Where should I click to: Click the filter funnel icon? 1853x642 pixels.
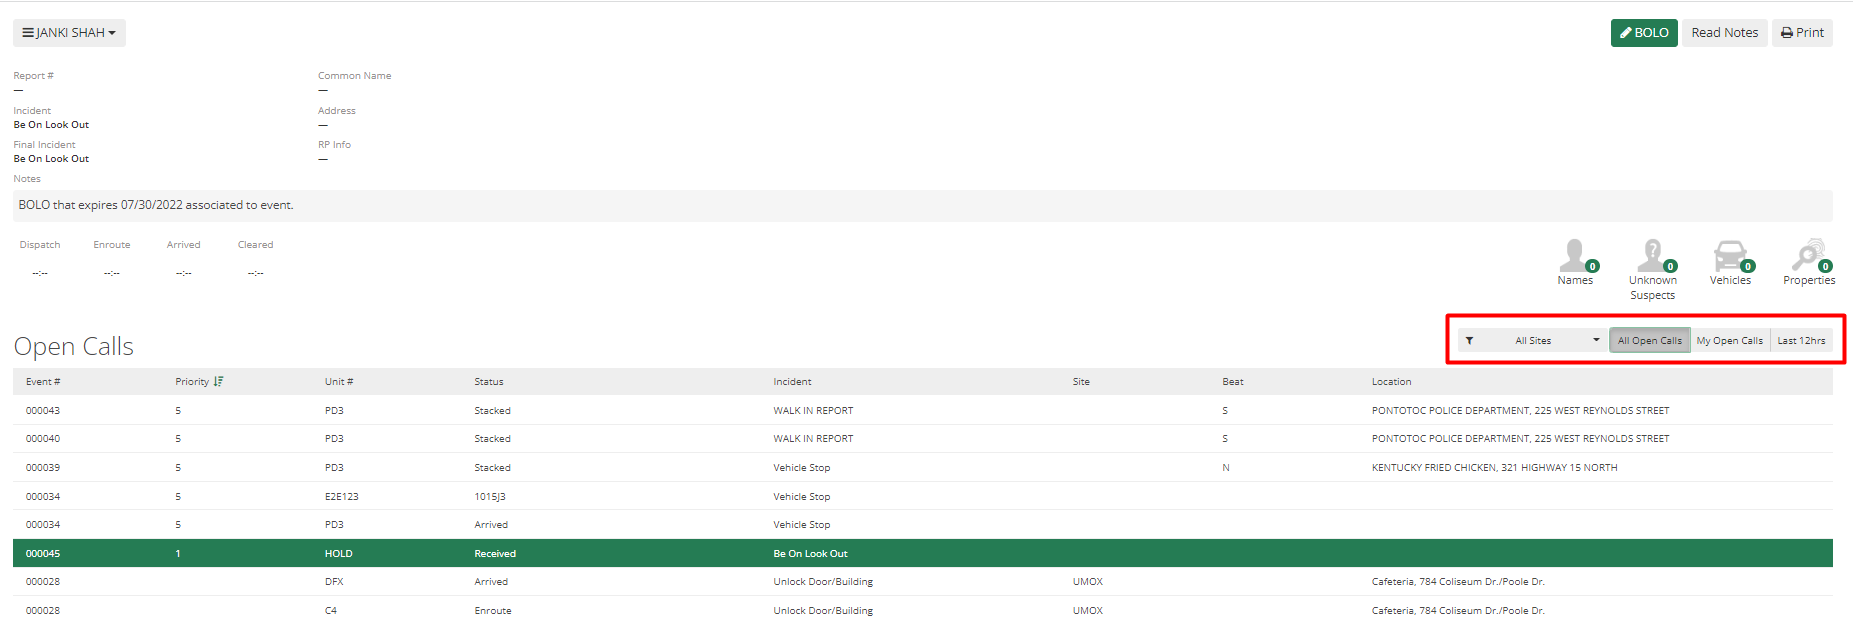click(x=1469, y=341)
